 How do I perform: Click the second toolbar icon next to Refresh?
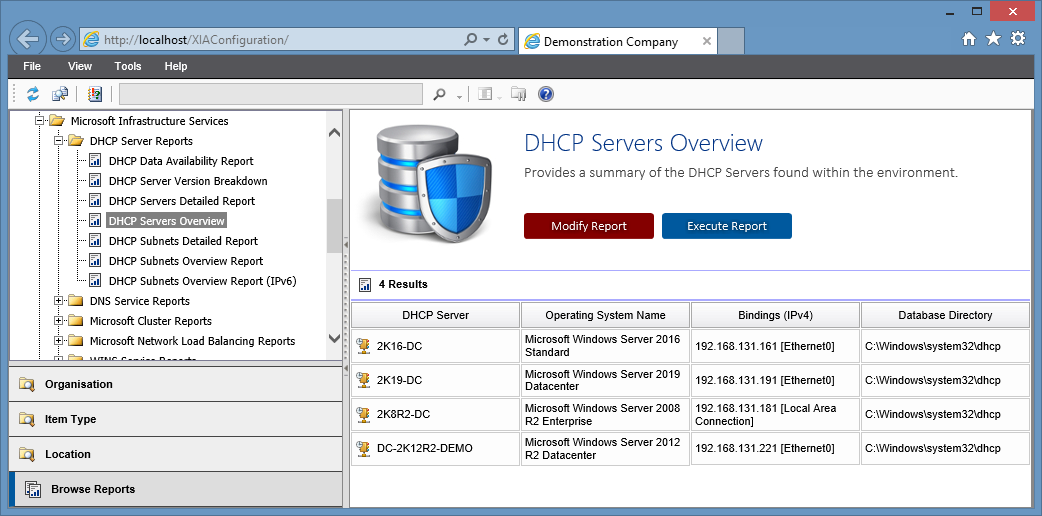coord(60,94)
